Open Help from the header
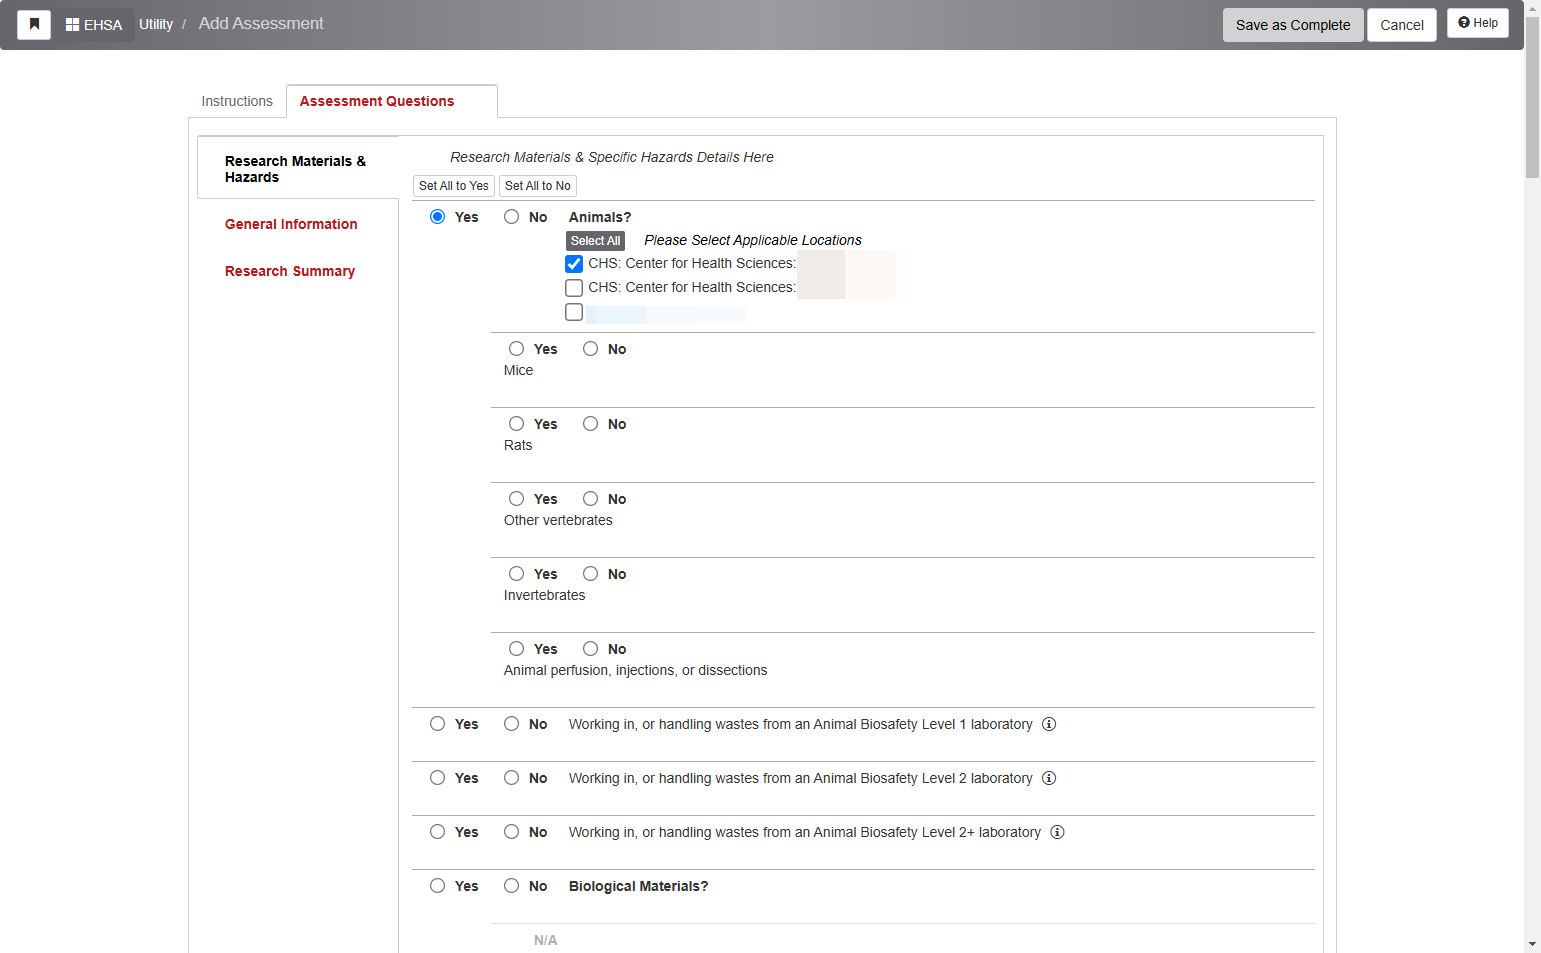Image resolution: width=1541 pixels, height=953 pixels. 1478,23
